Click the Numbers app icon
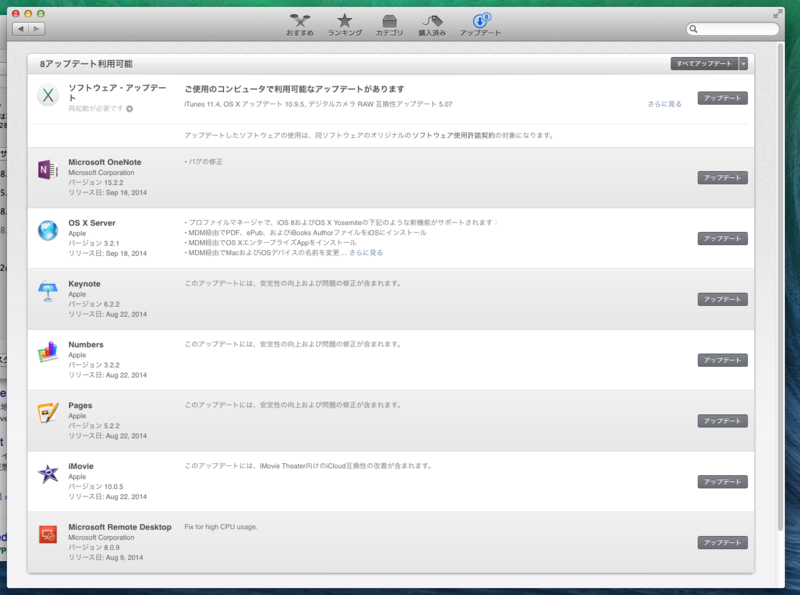Viewport: 800px width, 595px height. [x=48, y=352]
